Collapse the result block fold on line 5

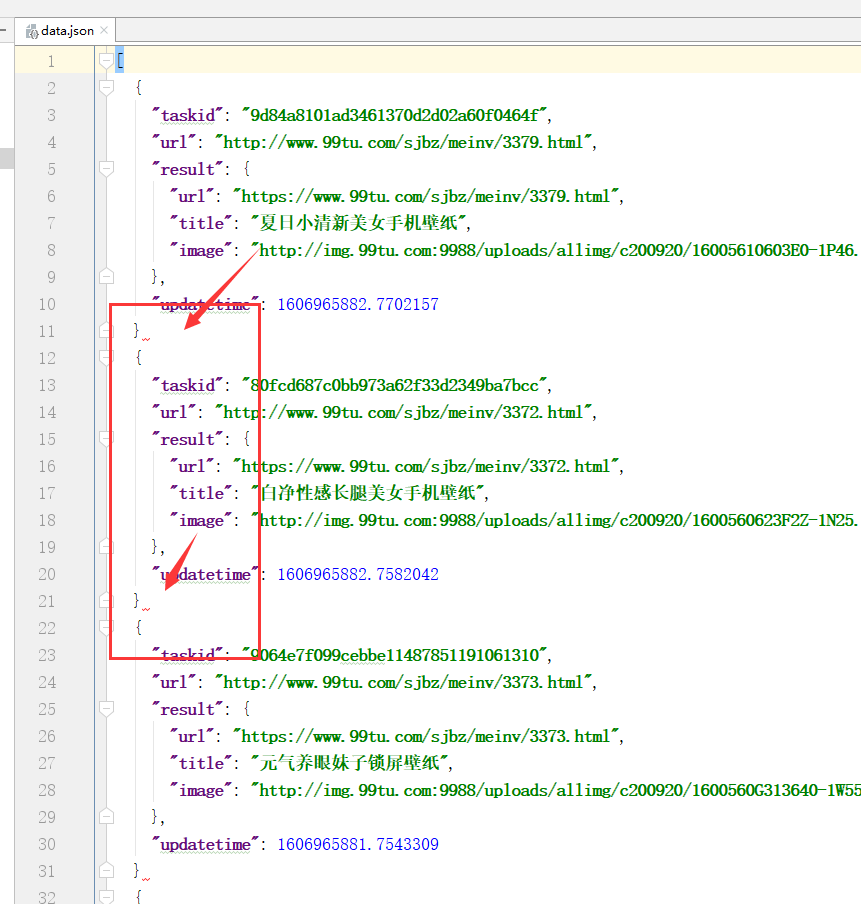(106, 169)
